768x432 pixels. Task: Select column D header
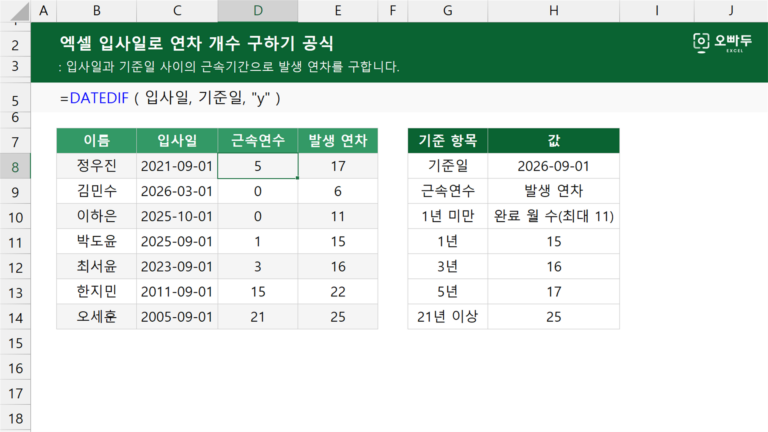tap(258, 11)
